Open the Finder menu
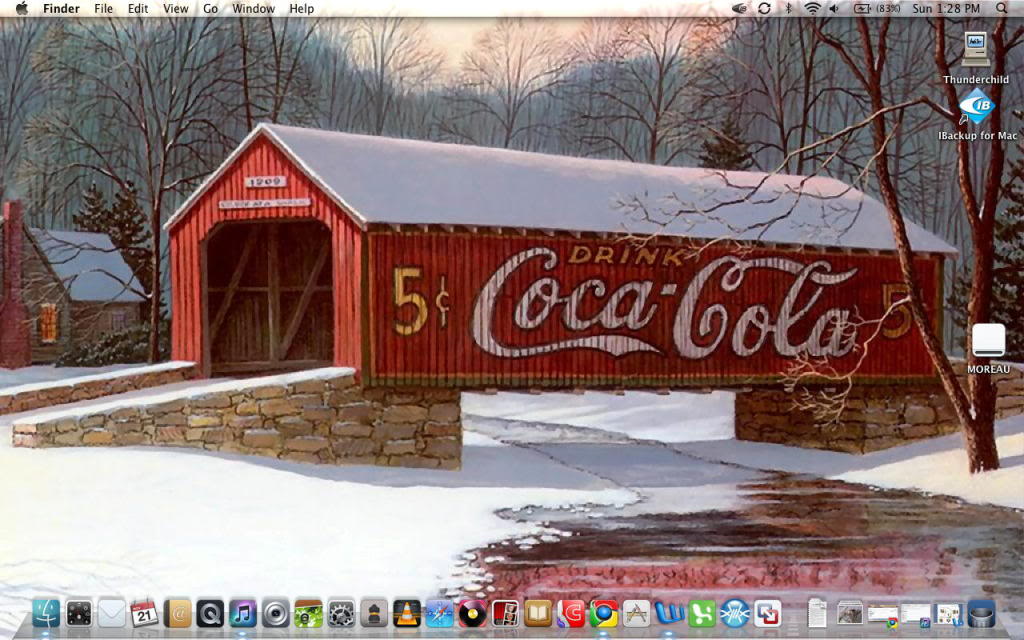The width and height of the screenshot is (1024, 640). point(61,8)
